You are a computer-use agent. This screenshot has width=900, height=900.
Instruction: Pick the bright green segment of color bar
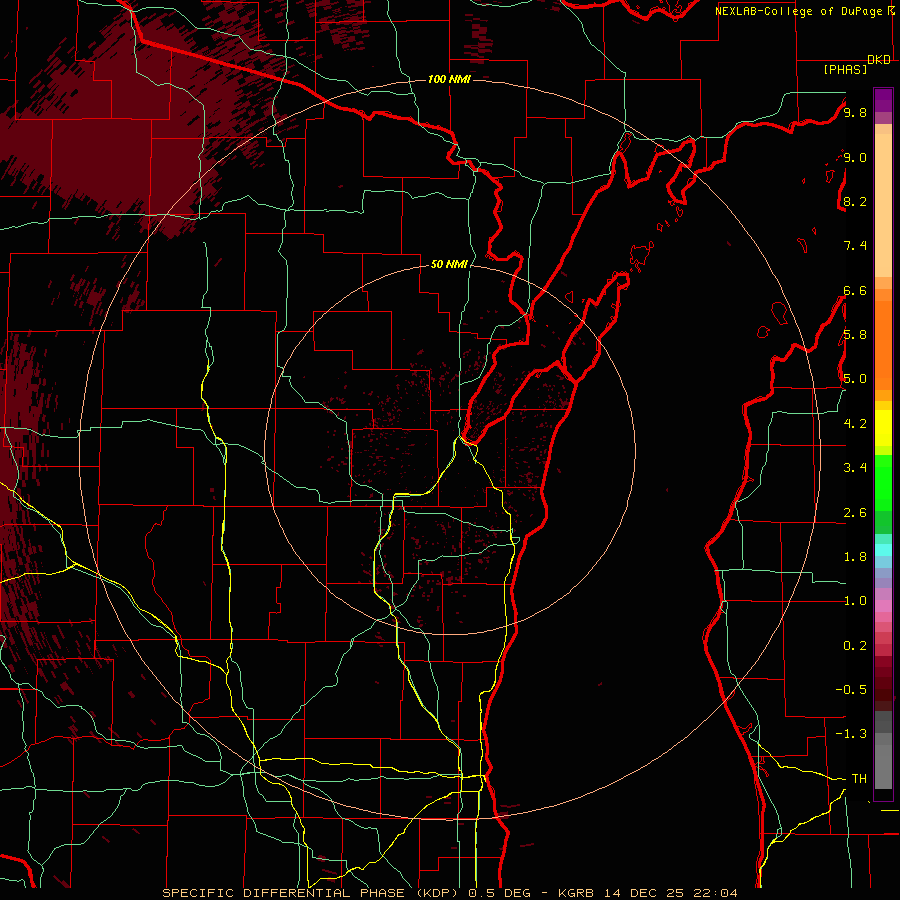(883, 483)
